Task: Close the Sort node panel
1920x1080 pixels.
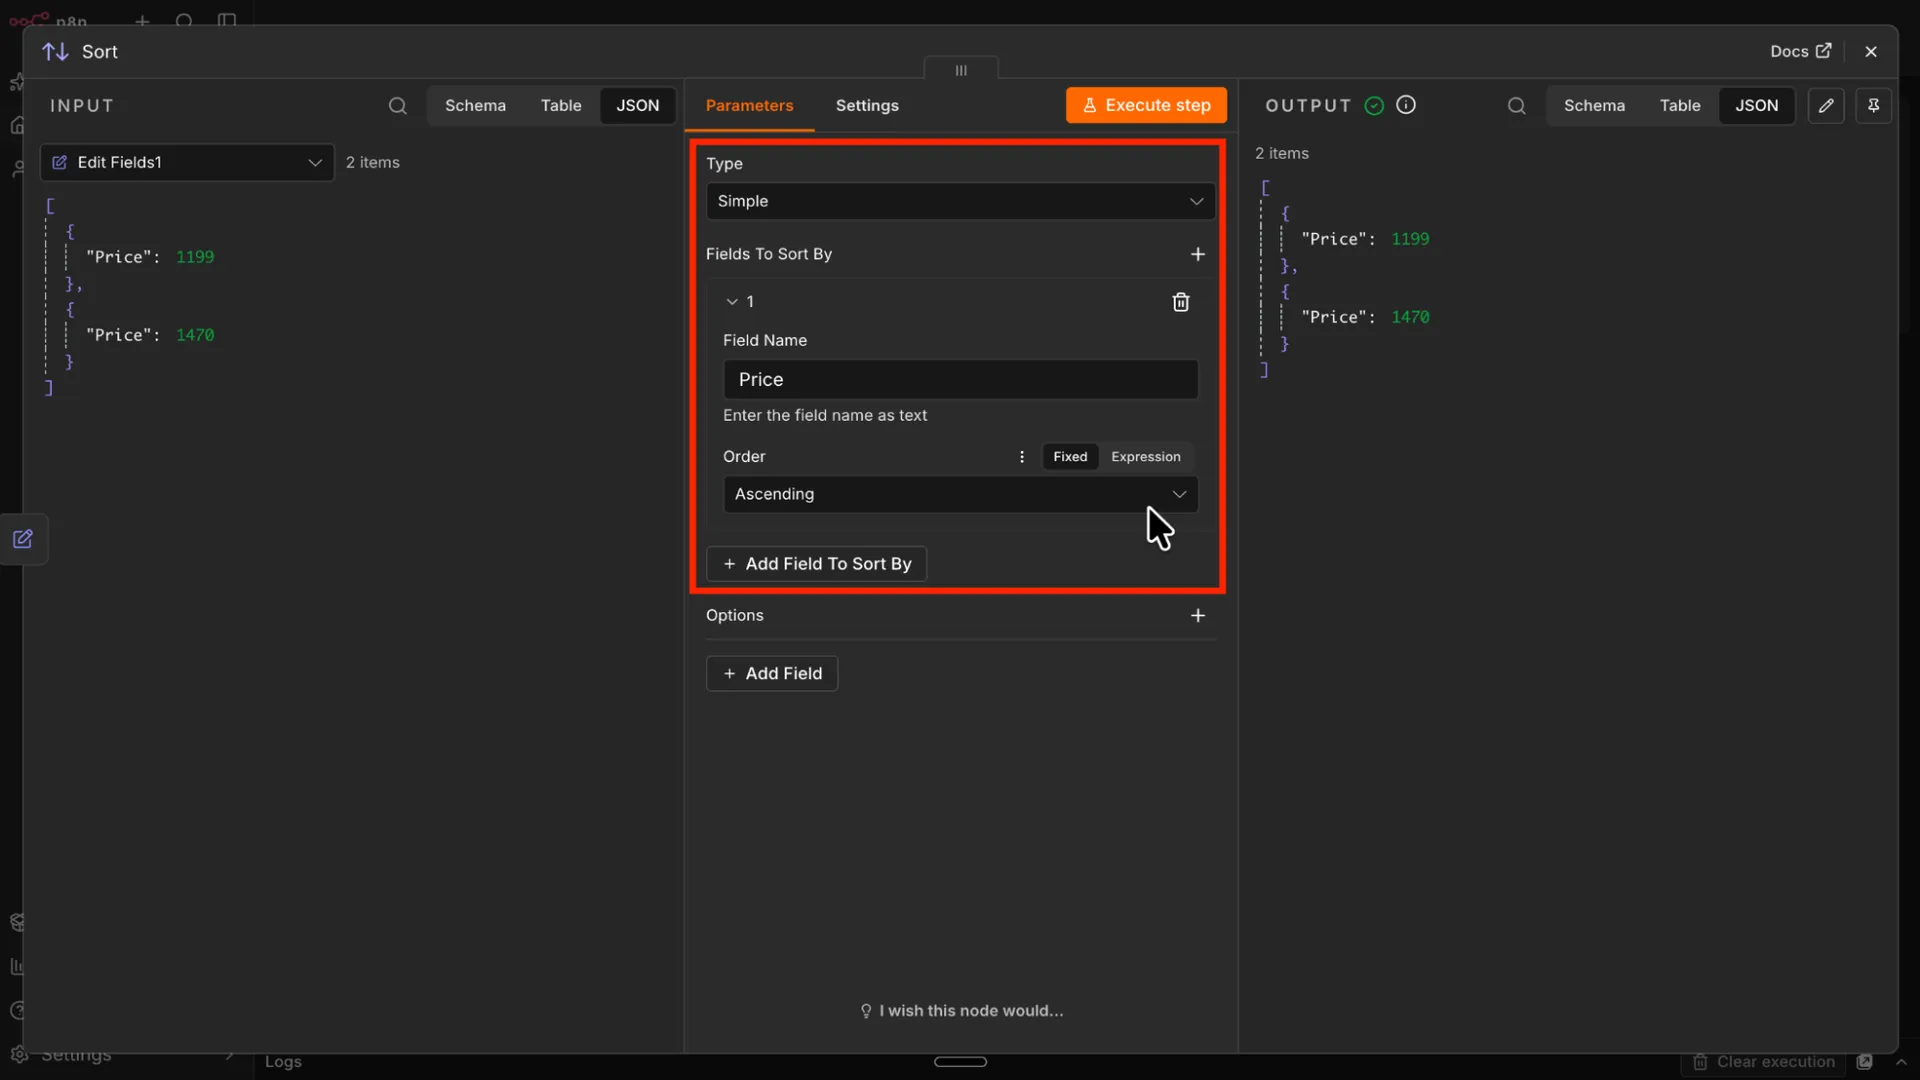Action: pos(1871,51)
